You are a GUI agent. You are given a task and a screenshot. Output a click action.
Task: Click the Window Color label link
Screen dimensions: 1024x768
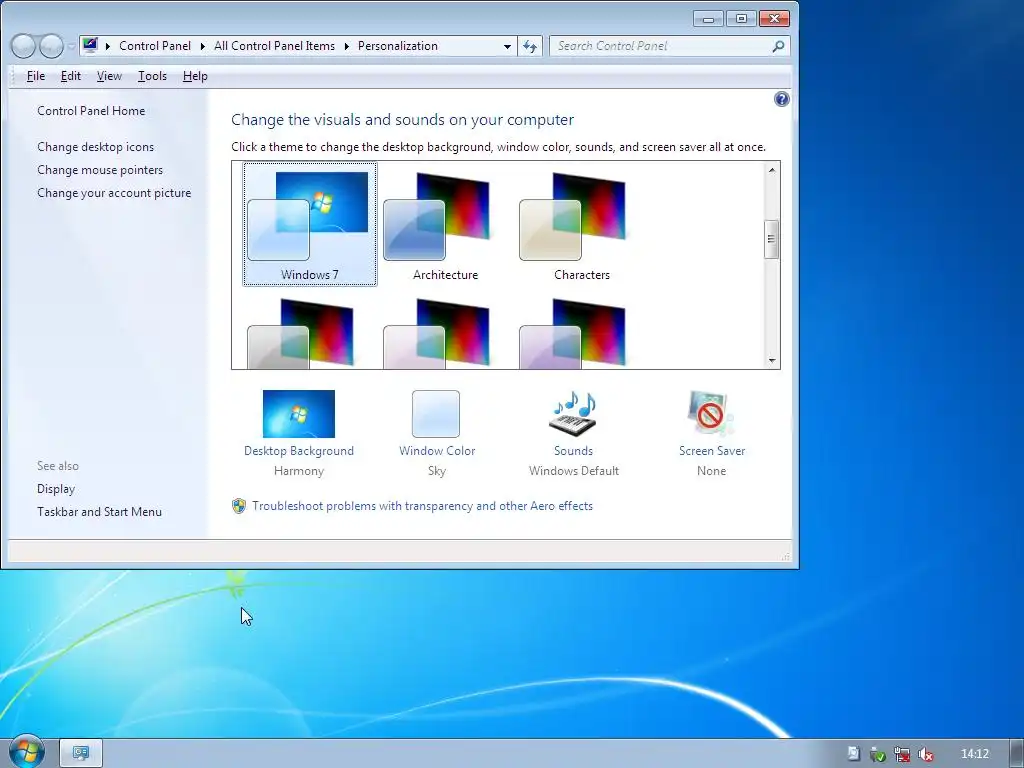[x=437, y=451]
